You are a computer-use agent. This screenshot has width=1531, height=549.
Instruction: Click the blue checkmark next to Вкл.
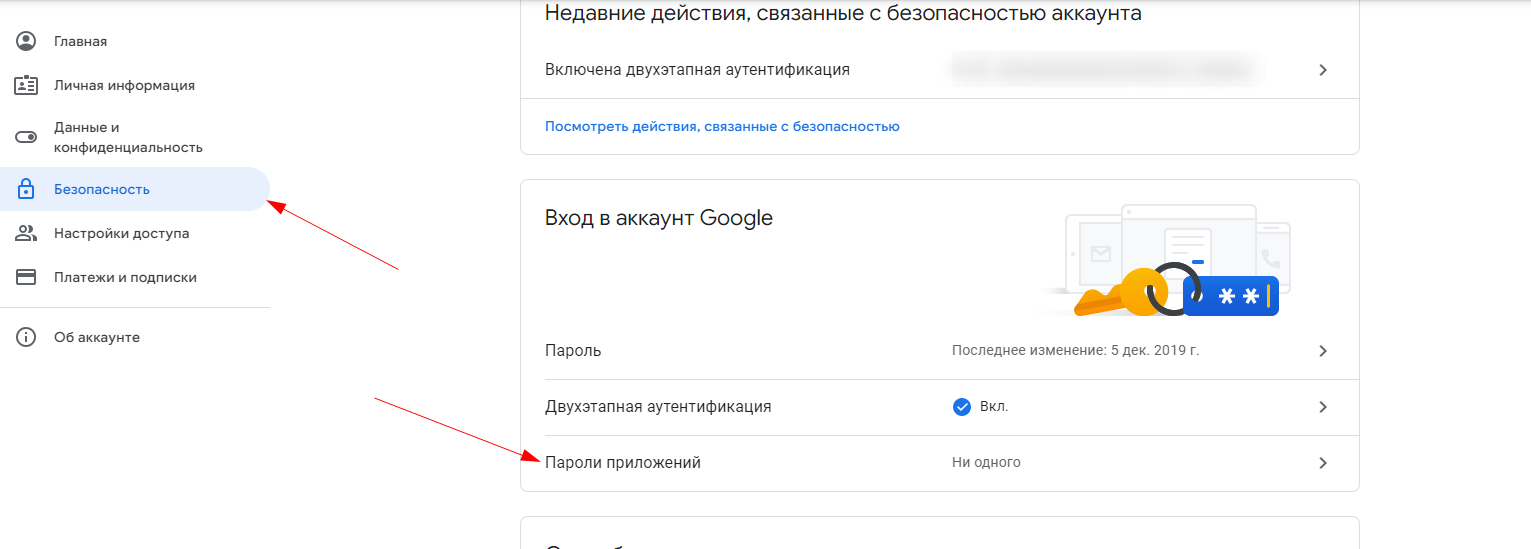pos(962,407)
